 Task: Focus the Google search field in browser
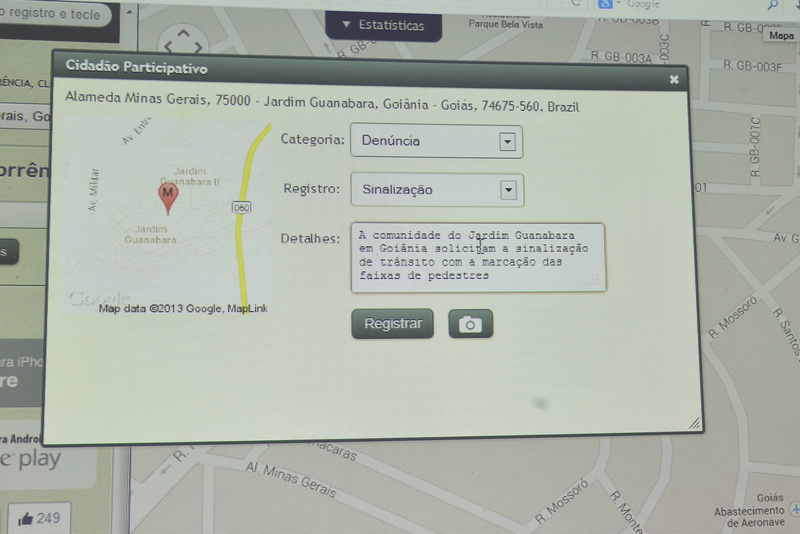coord(690,5)
